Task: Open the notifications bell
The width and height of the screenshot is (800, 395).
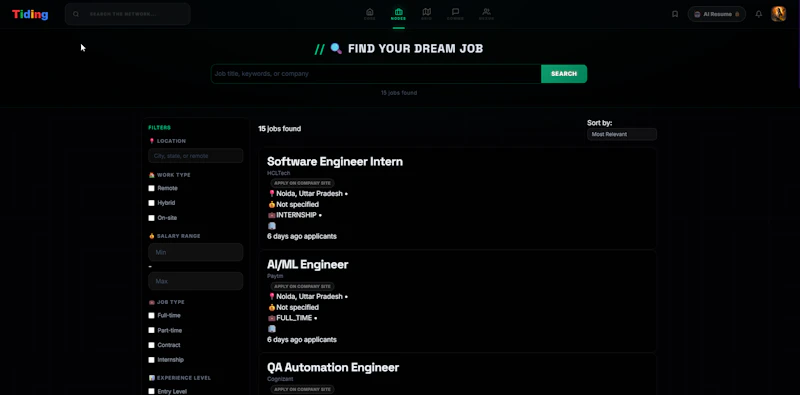Action: click(759, 14)
